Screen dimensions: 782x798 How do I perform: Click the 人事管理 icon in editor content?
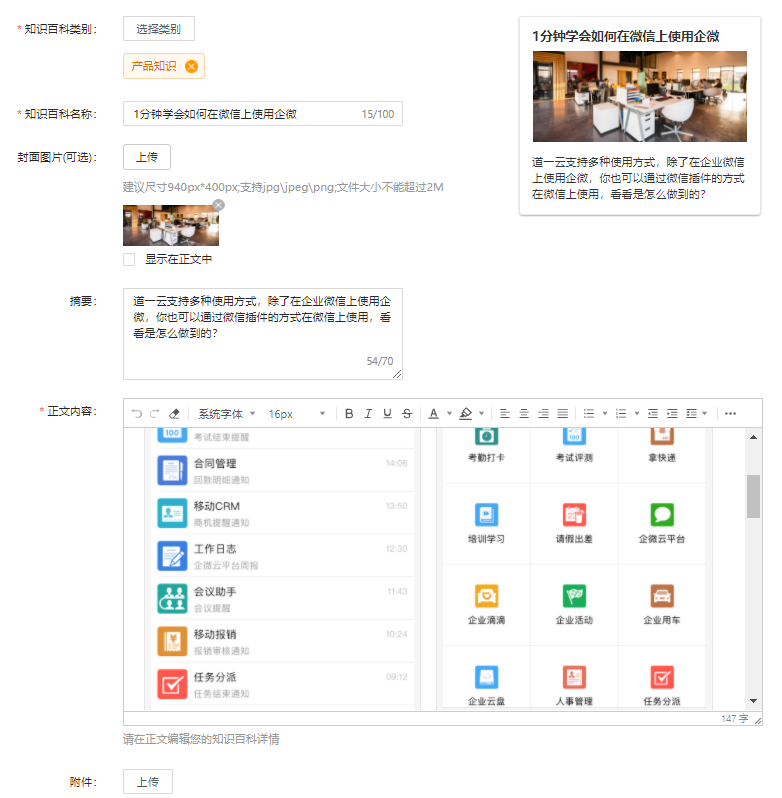point(574,677)
